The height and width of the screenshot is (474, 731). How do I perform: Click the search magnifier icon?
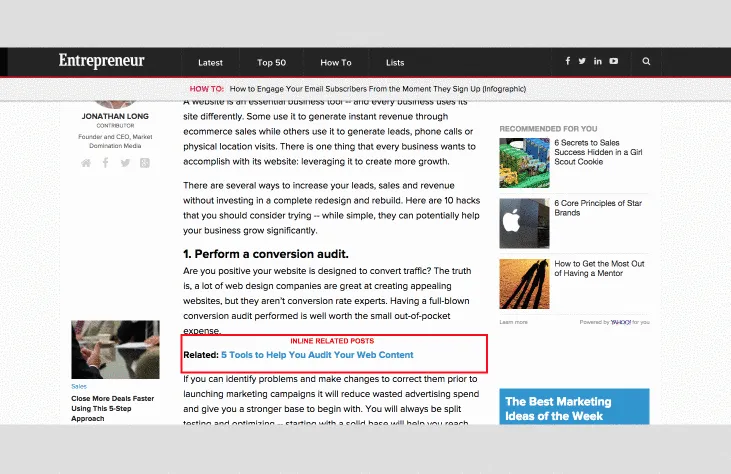tap(646, 62)
